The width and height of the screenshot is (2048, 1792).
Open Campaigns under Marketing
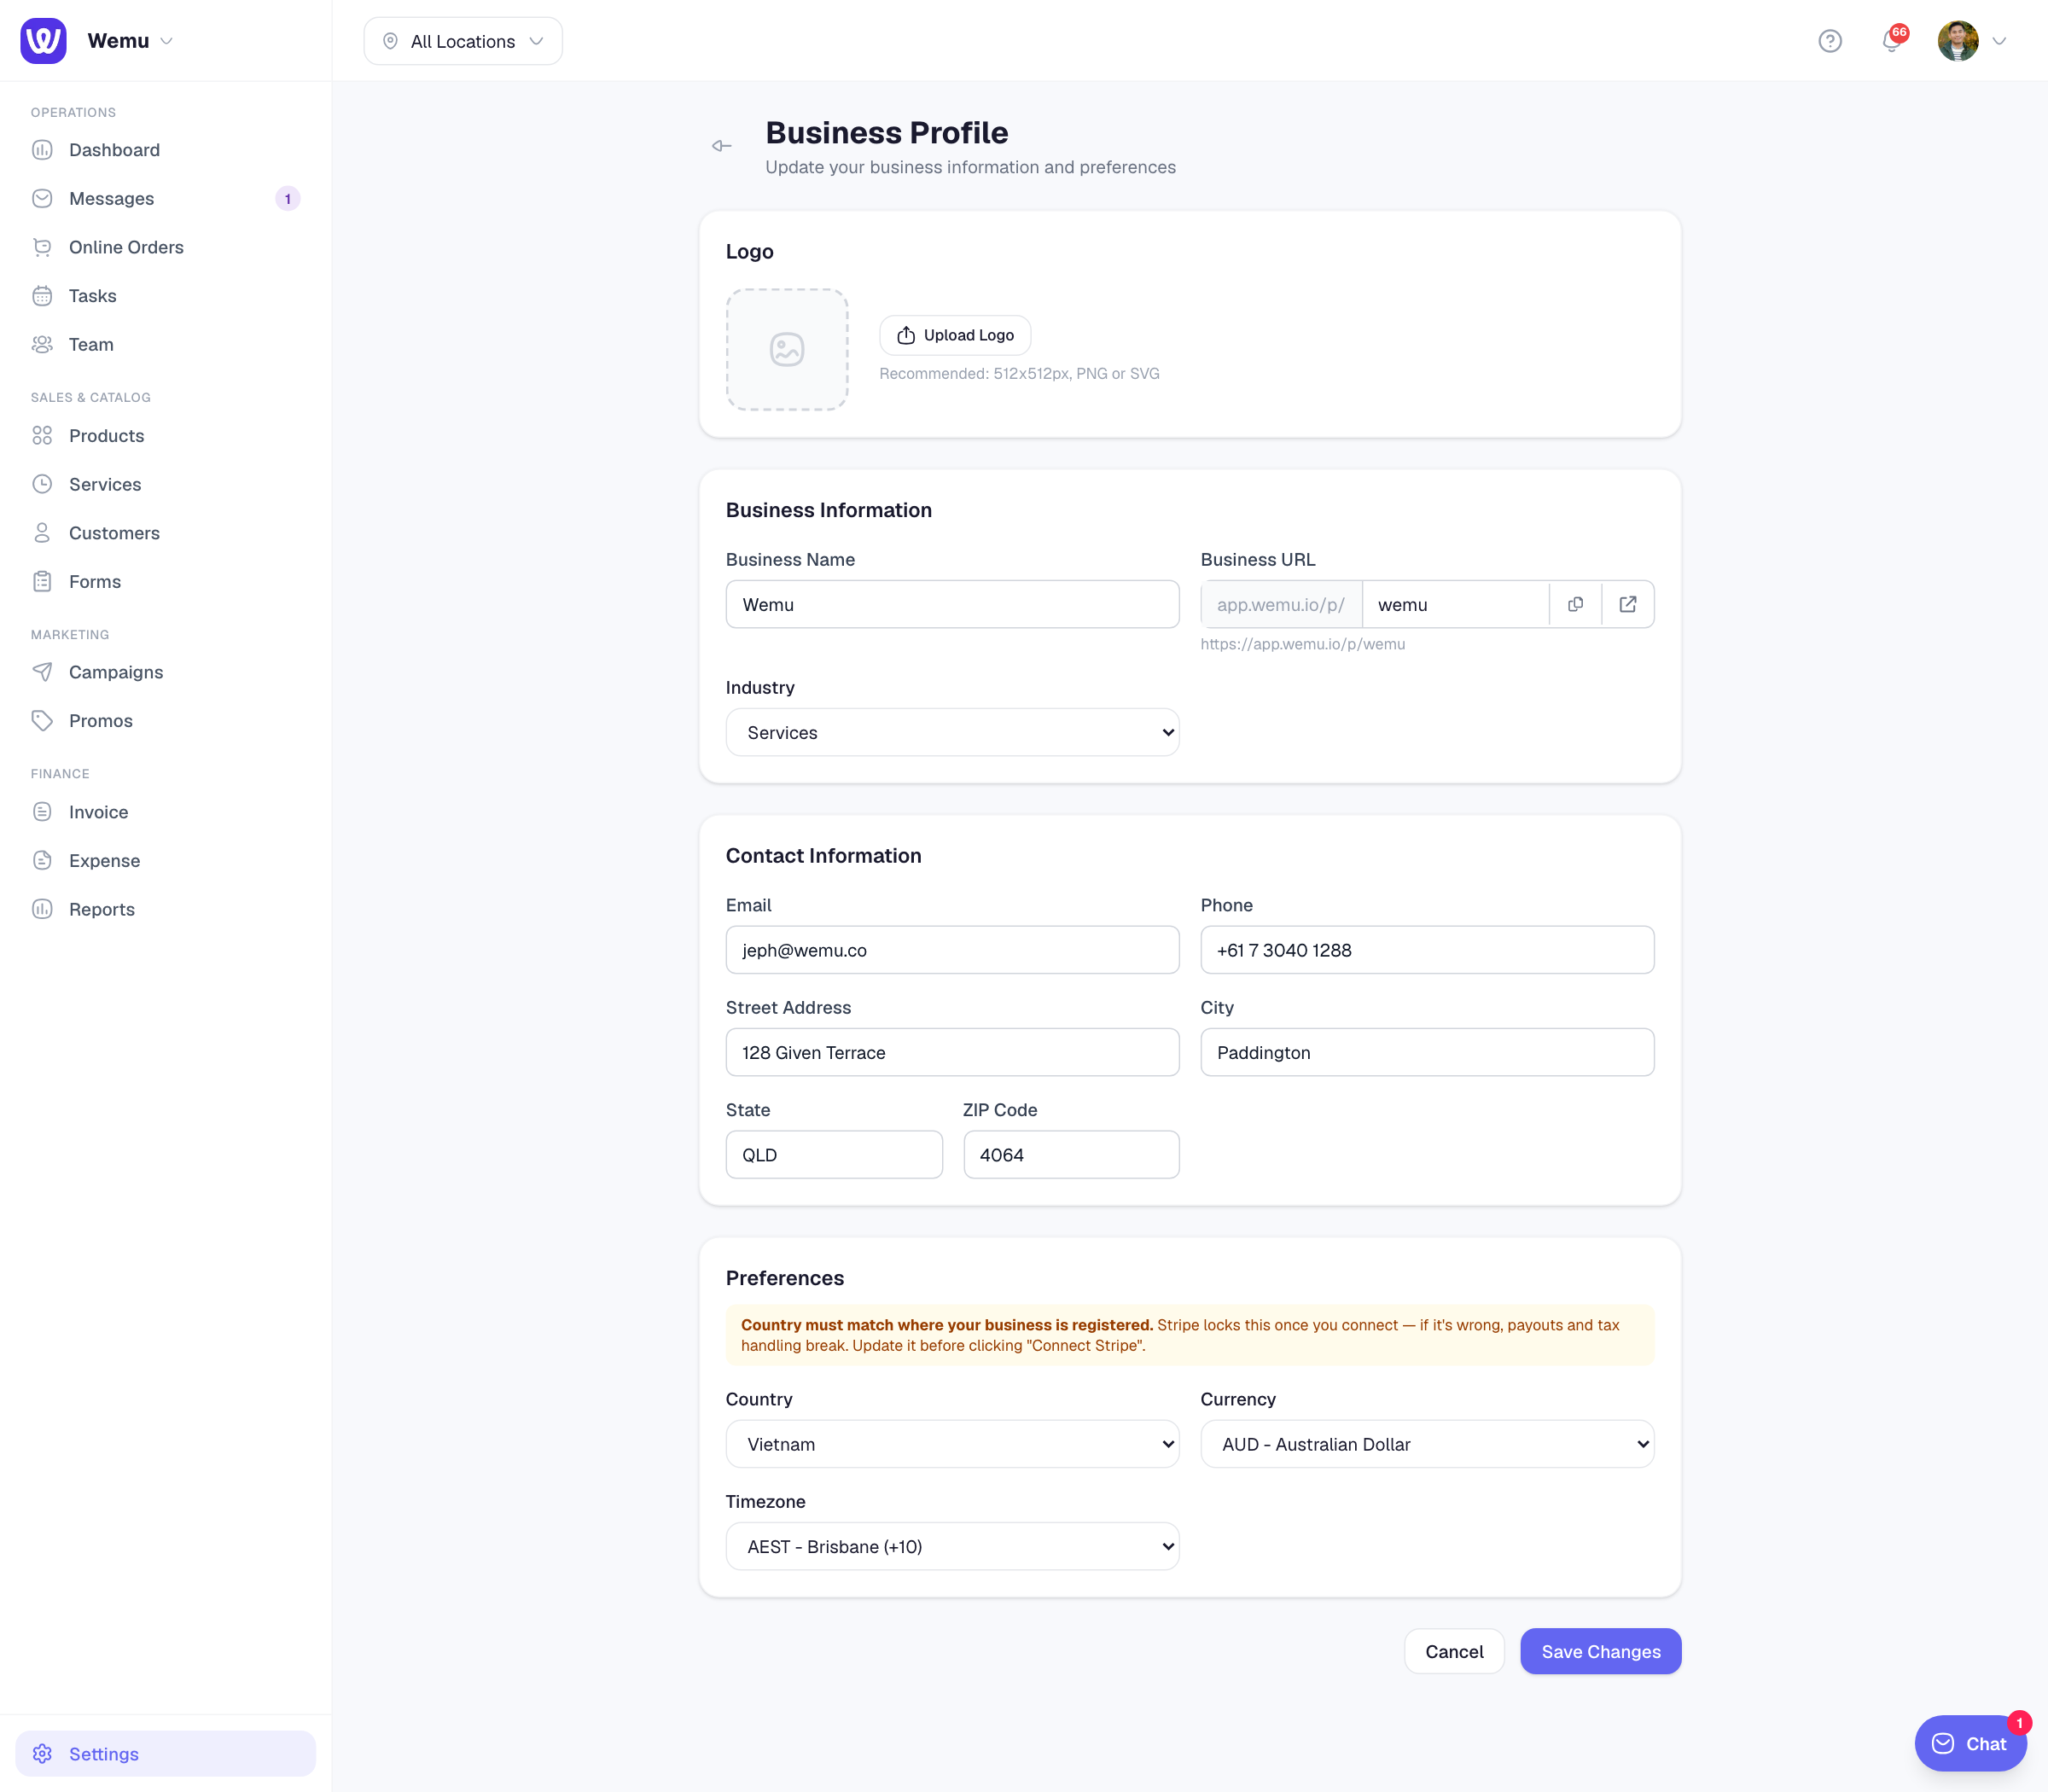click(166, 672)
